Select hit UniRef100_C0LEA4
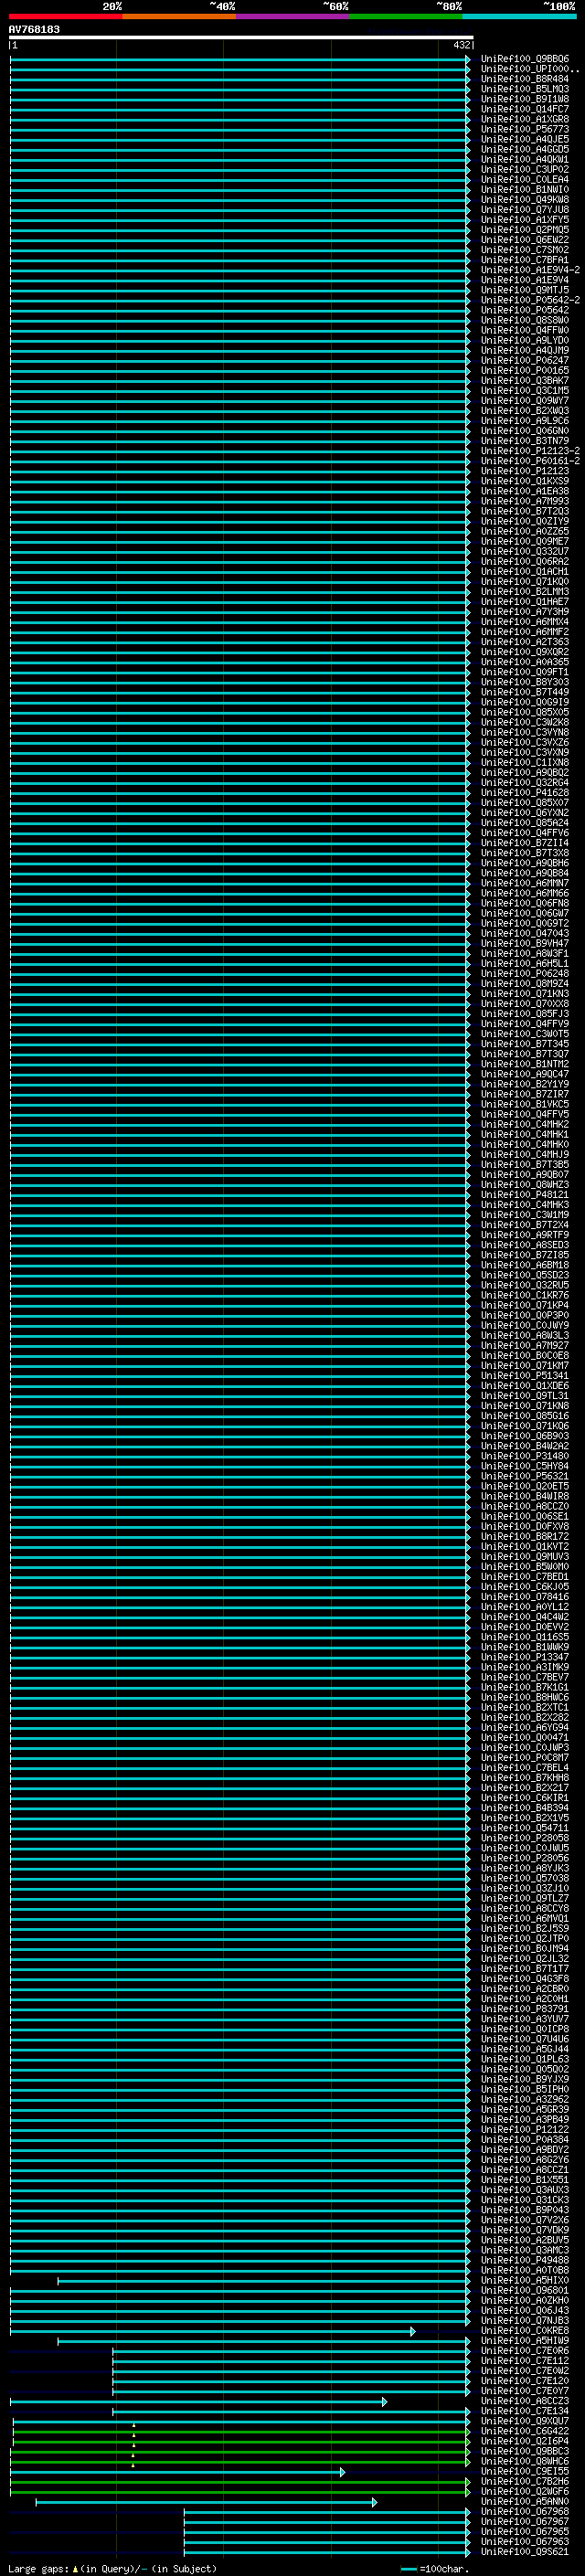The image size is (585, 2576). click(x=525, y=180)
